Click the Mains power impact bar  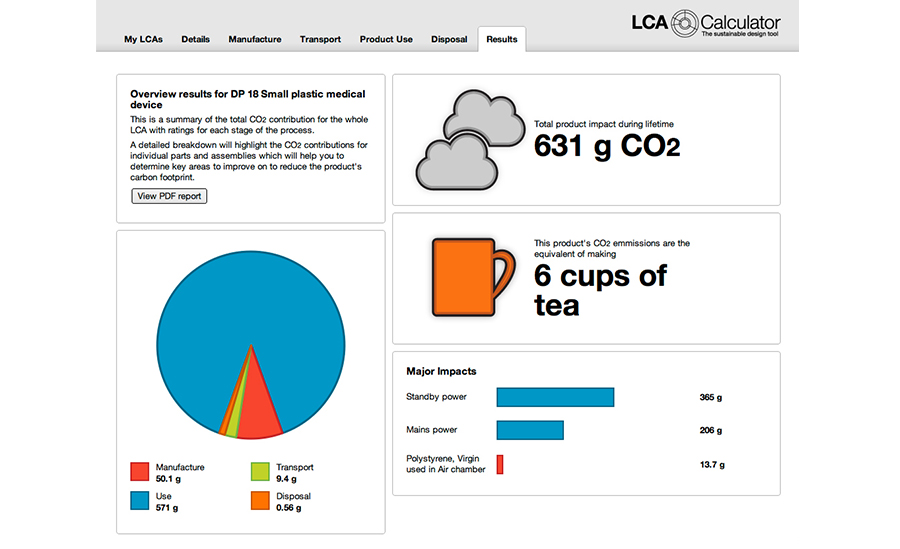(x=530, y=430)
